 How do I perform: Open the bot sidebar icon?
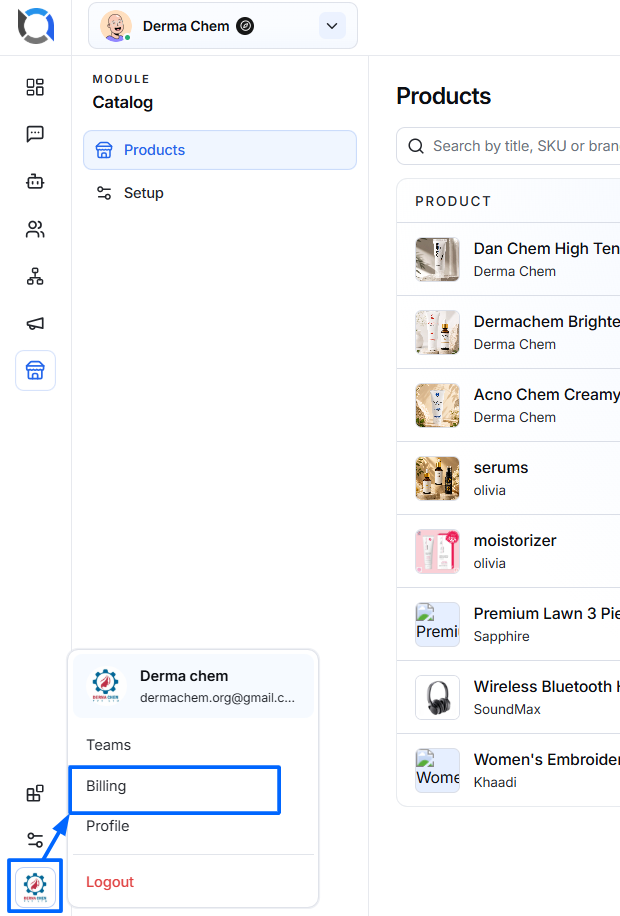[35, 181]
